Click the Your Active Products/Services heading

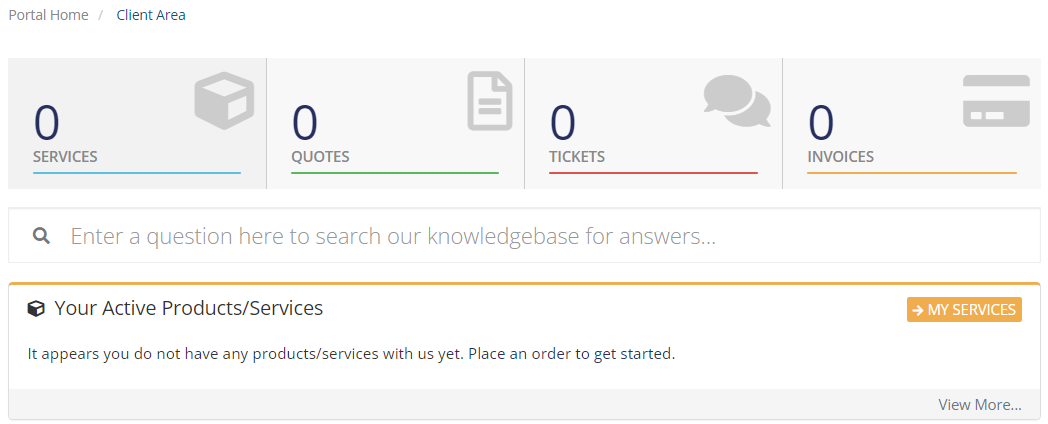[x=188, y=308]
